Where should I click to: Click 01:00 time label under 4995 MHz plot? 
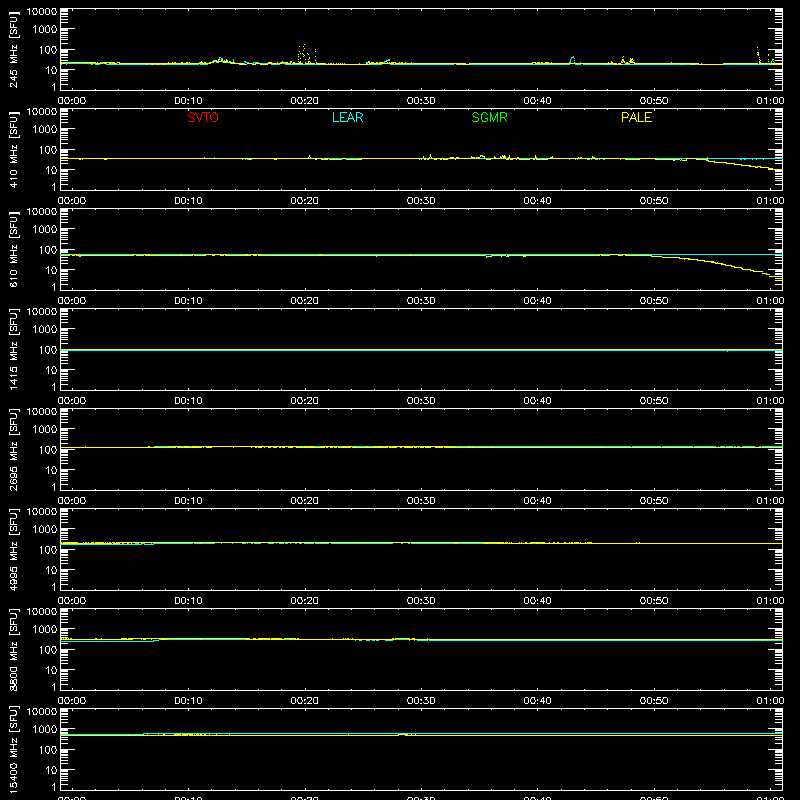[770, 601]
